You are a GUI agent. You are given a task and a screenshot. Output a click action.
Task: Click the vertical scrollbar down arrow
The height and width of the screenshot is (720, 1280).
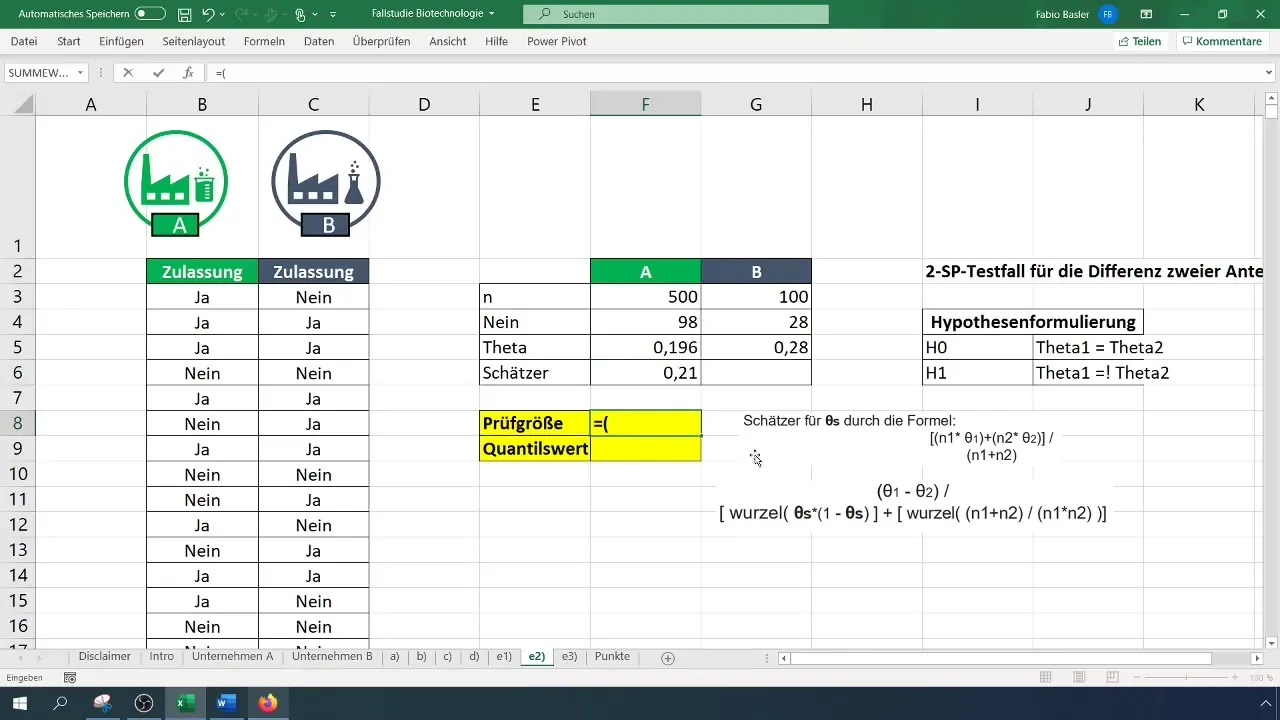pos(1272,642)
